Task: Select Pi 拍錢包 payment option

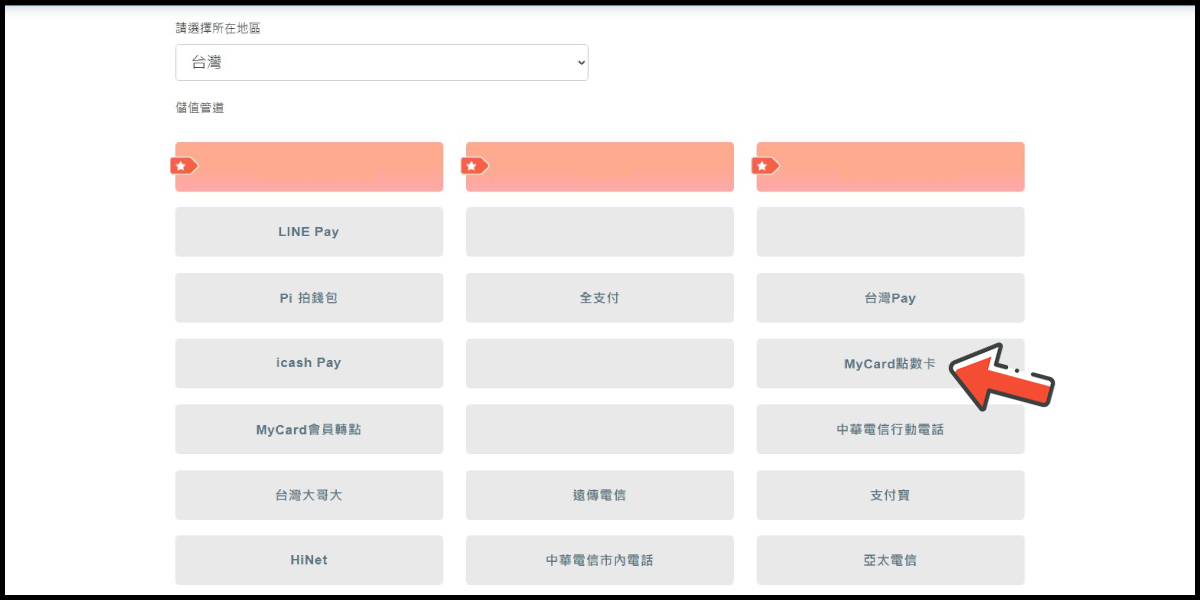Action: click(309, 298)
